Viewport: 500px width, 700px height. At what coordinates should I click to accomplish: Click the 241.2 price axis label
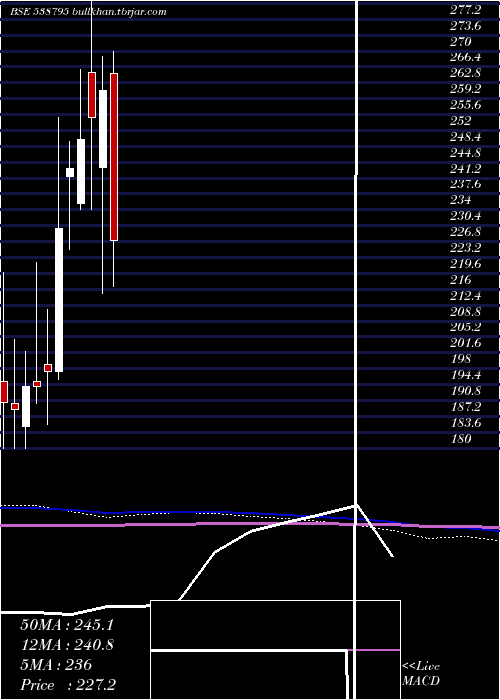465,168
